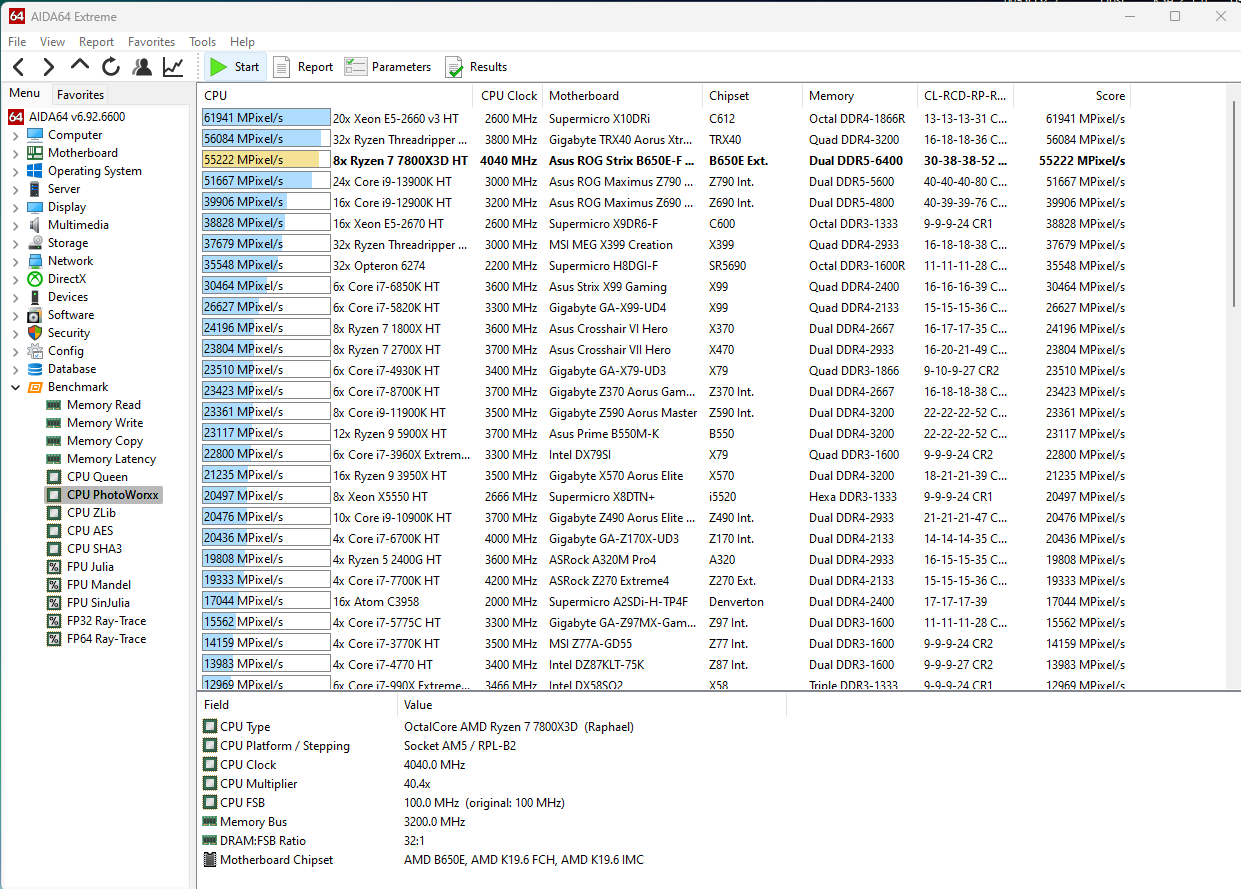Switch to the Menu tab
This screenshot has width=1241, height=889.
tap(25, 94)
